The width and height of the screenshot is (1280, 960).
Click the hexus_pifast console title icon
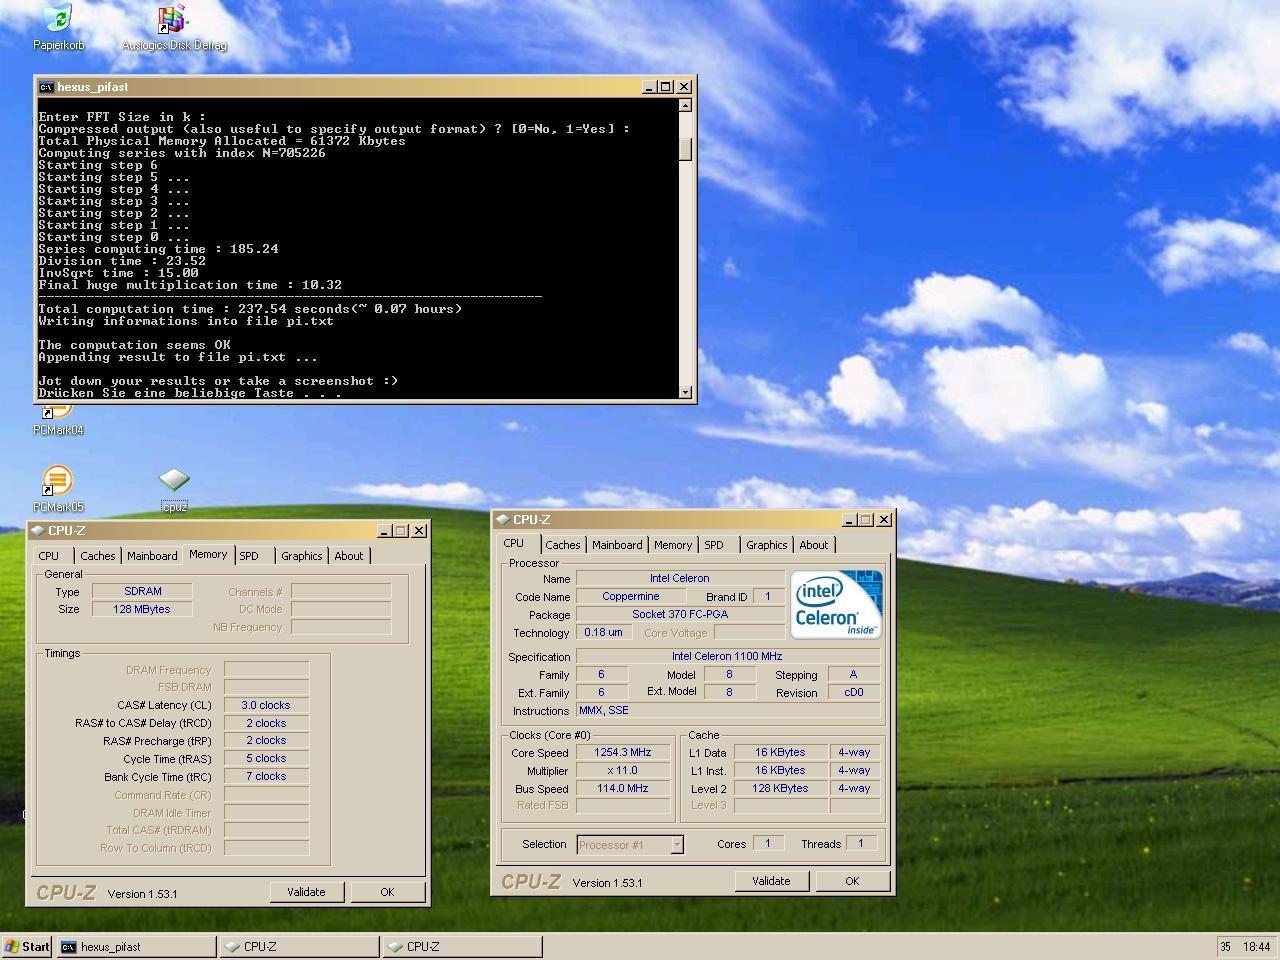click(46, 87)
